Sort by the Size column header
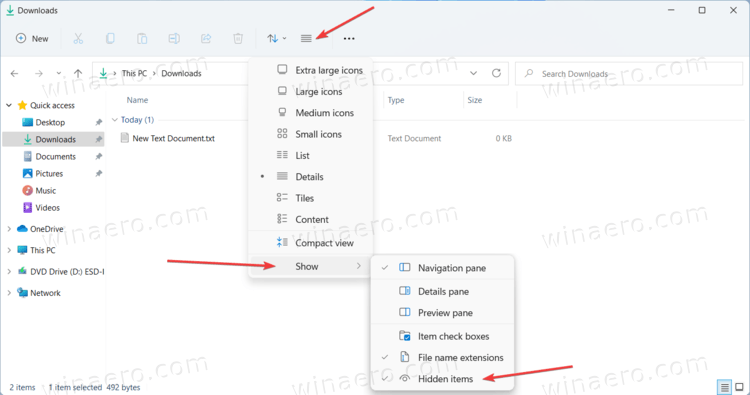 click(x=474, y=100)
